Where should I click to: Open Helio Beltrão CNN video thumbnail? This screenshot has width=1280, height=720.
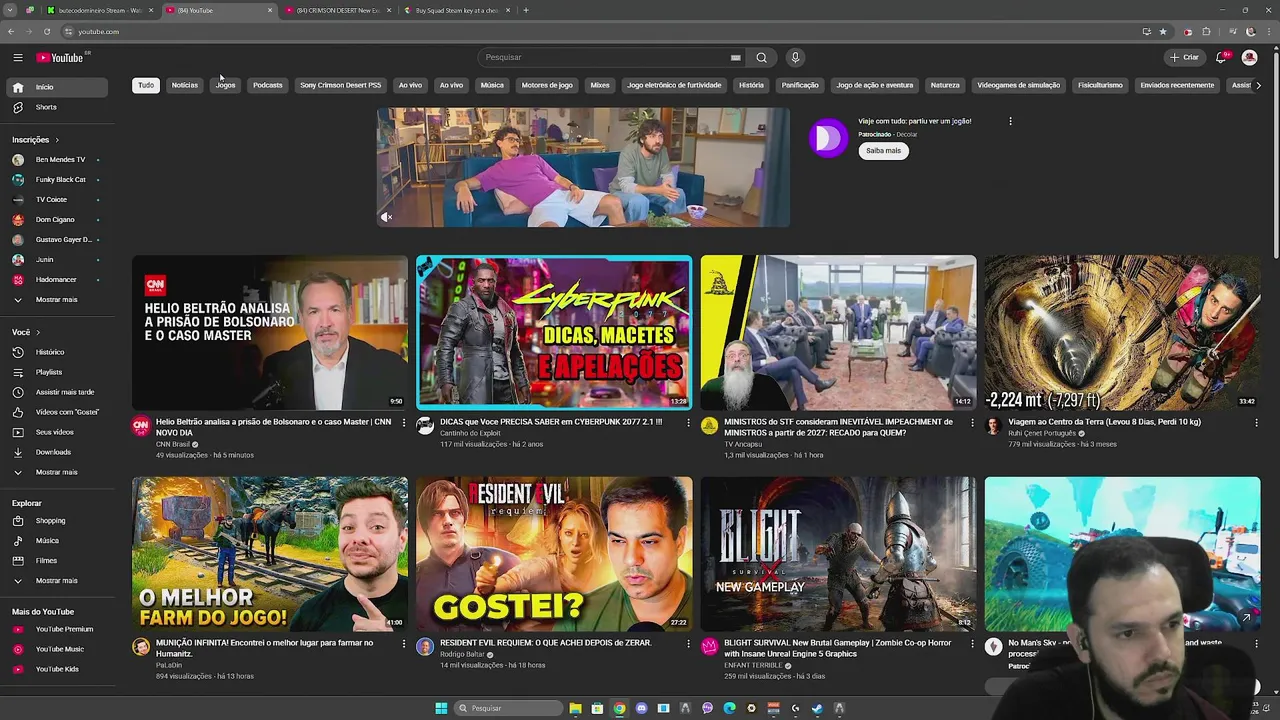point(270,332)
